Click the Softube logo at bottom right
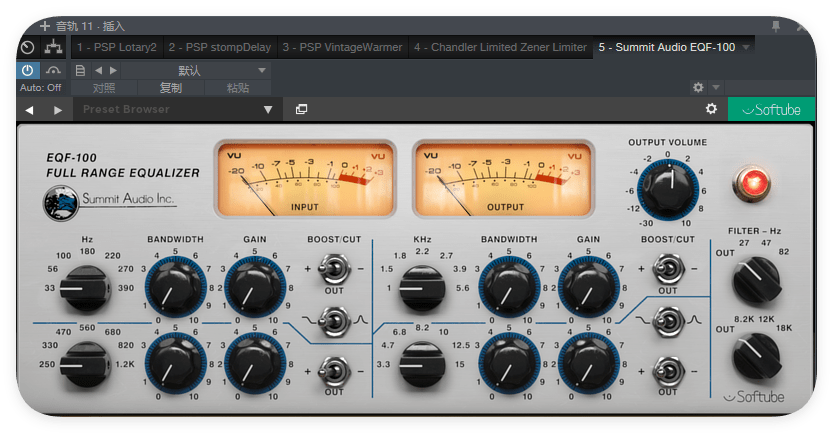The width and height of the screenshot is (833, 433). [x=754, y=397]
